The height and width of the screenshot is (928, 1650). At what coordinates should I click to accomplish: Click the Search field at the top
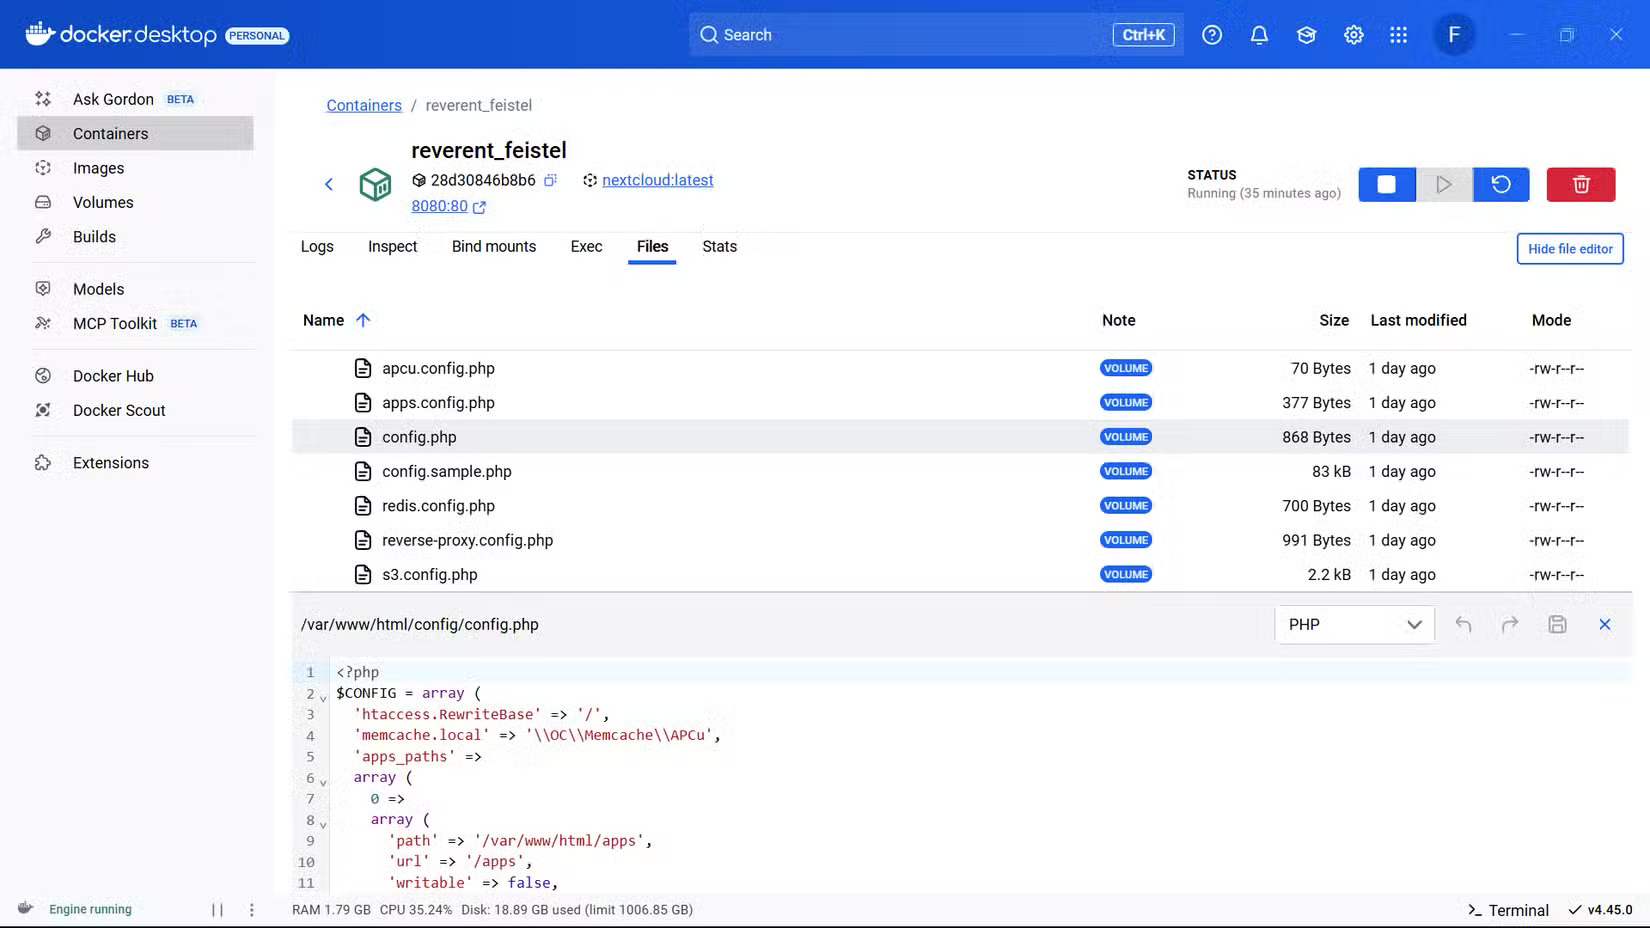point(900,34)
